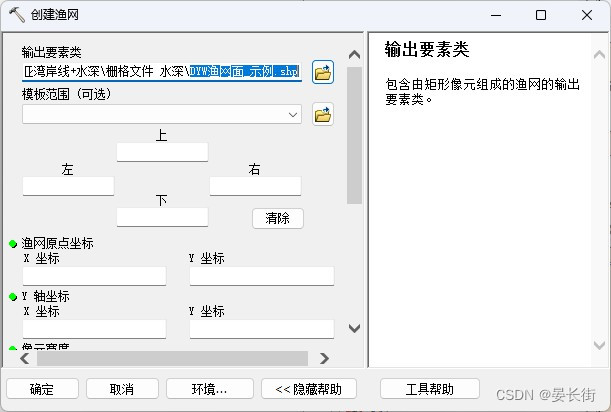Click the help panel scroll down arrow
Viewport: 611px width, 412px height.
click(x=599, y=345)
